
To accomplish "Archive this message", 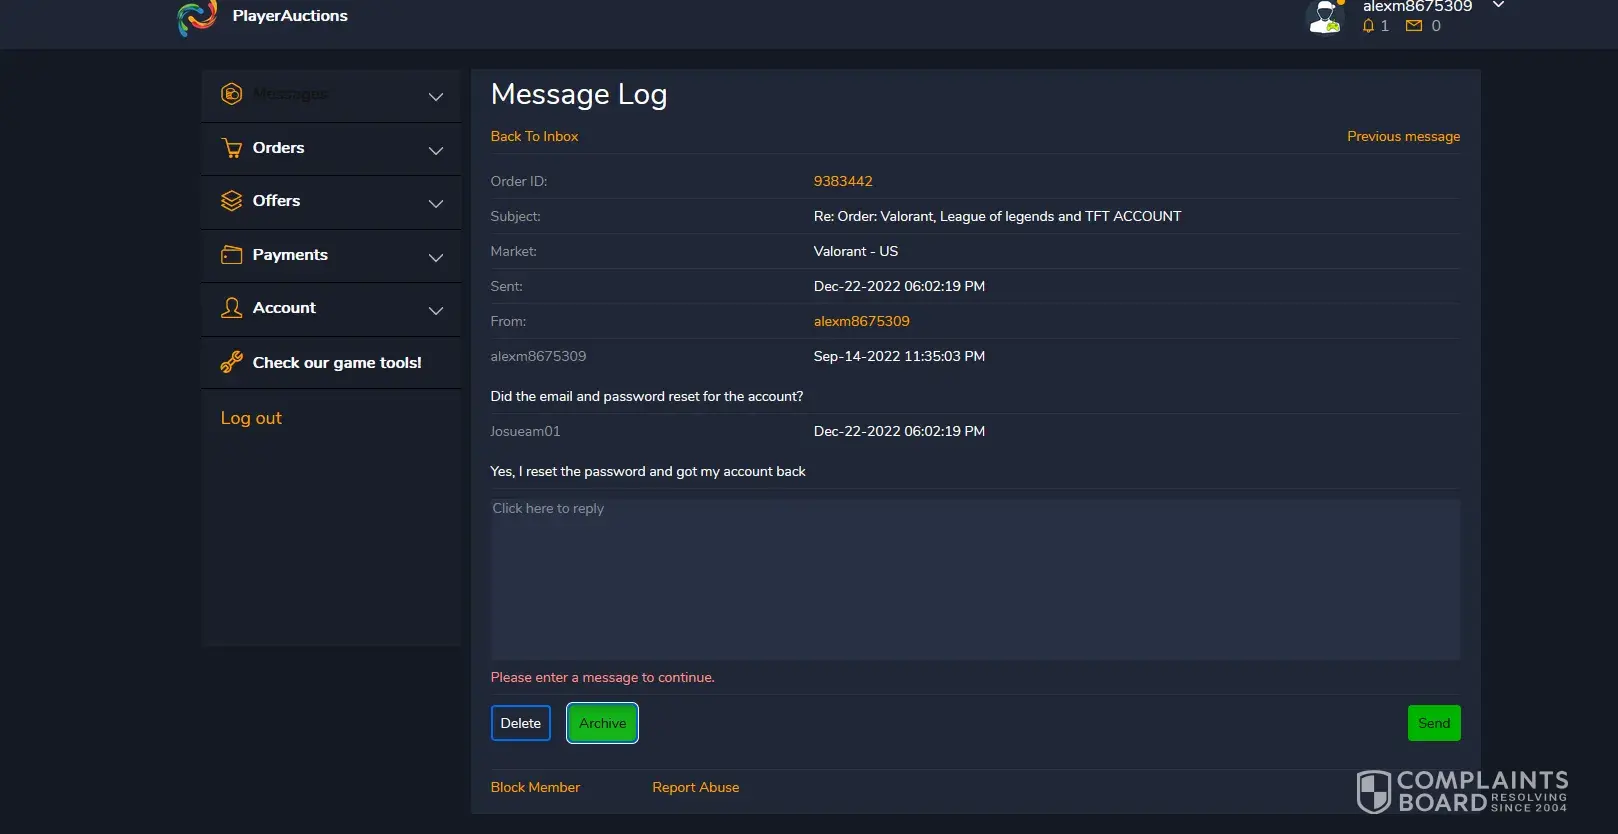I will [x=603, y=723].
